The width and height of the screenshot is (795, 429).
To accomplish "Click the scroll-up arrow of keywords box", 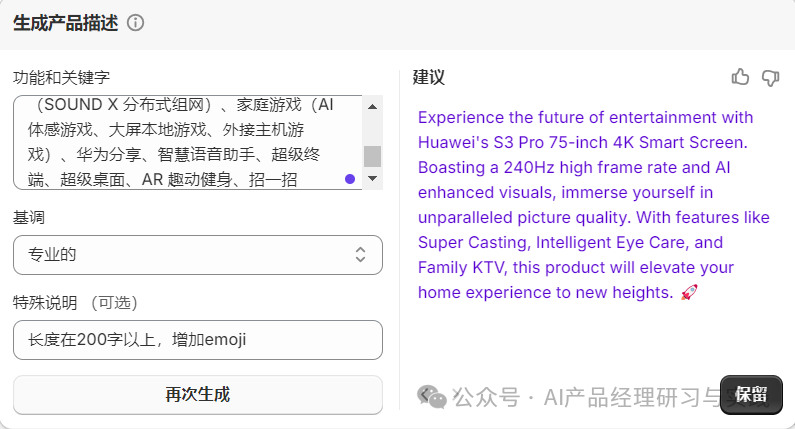I will click(372, 106).
